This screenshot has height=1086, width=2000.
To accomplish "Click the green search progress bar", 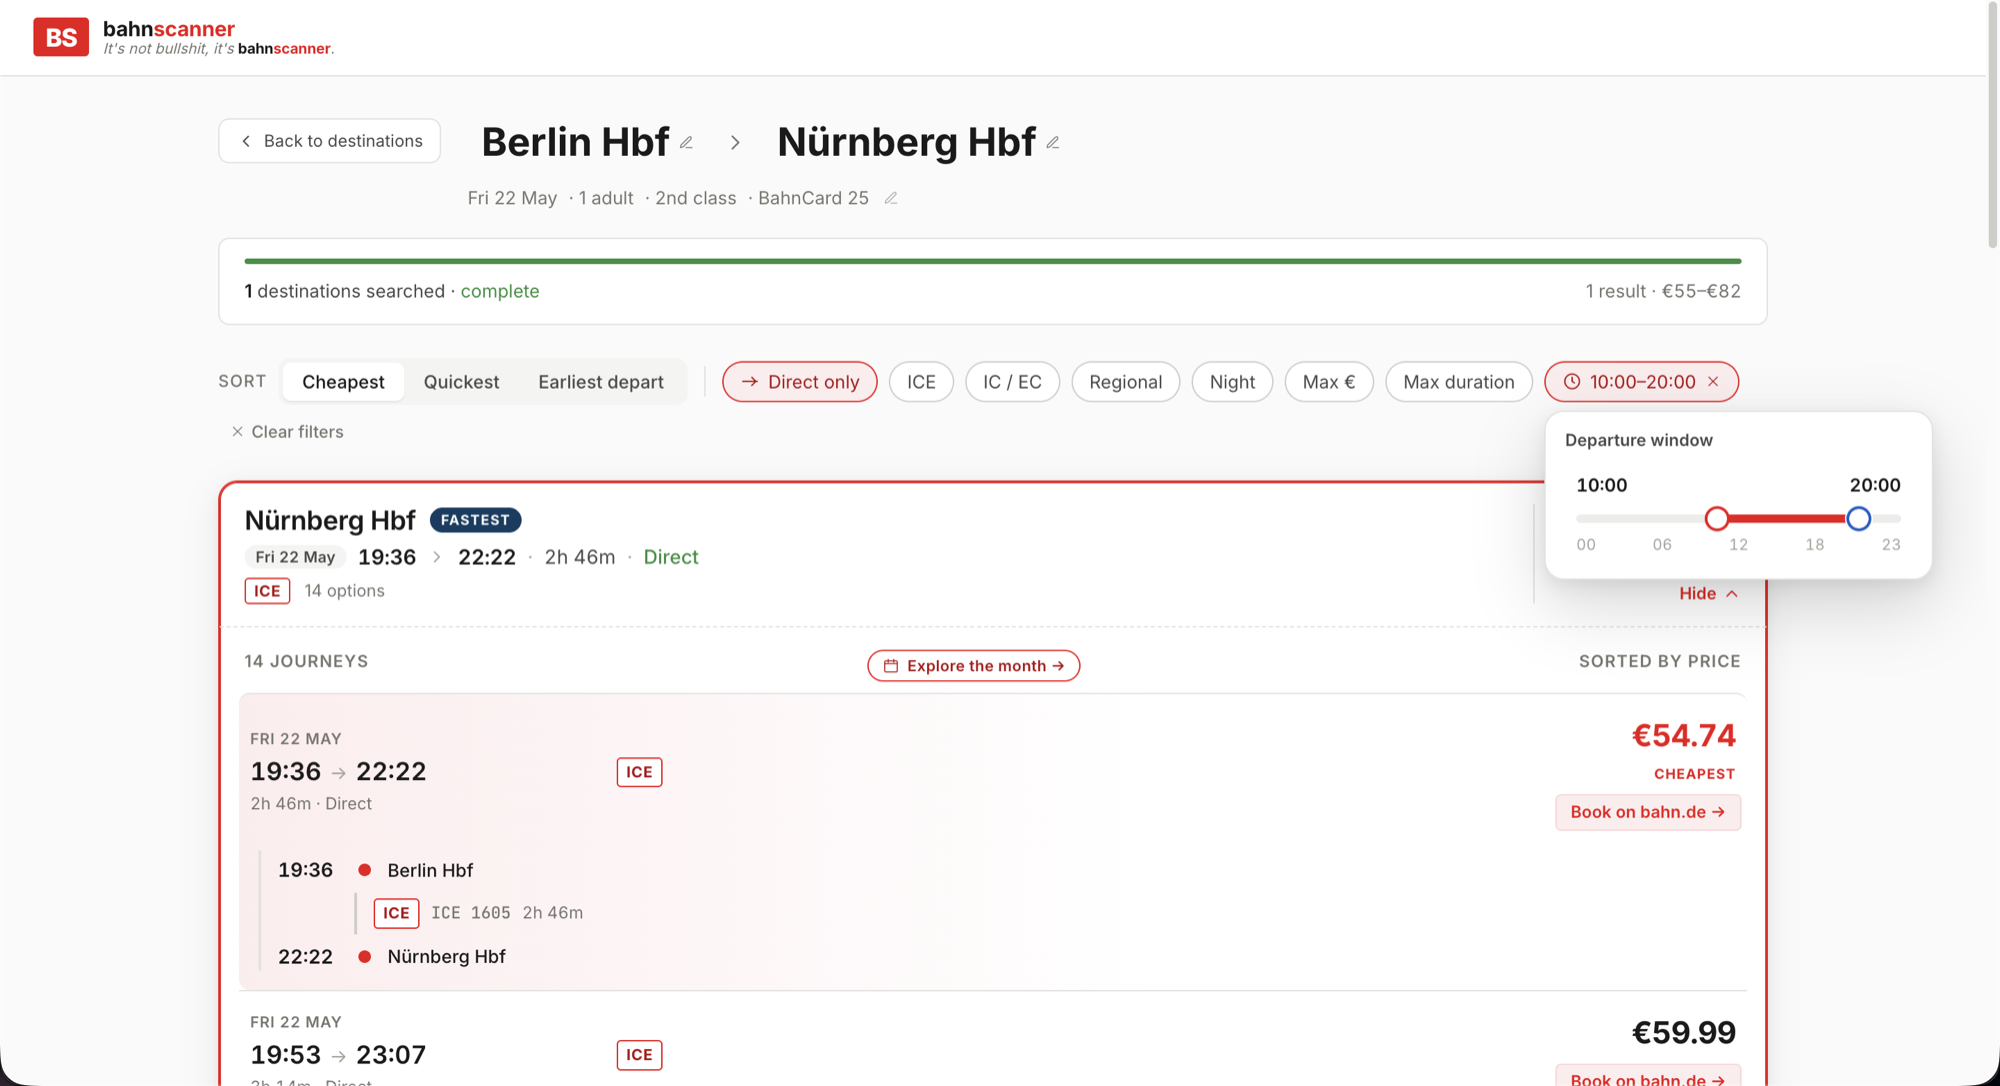I will click(993, 261).
